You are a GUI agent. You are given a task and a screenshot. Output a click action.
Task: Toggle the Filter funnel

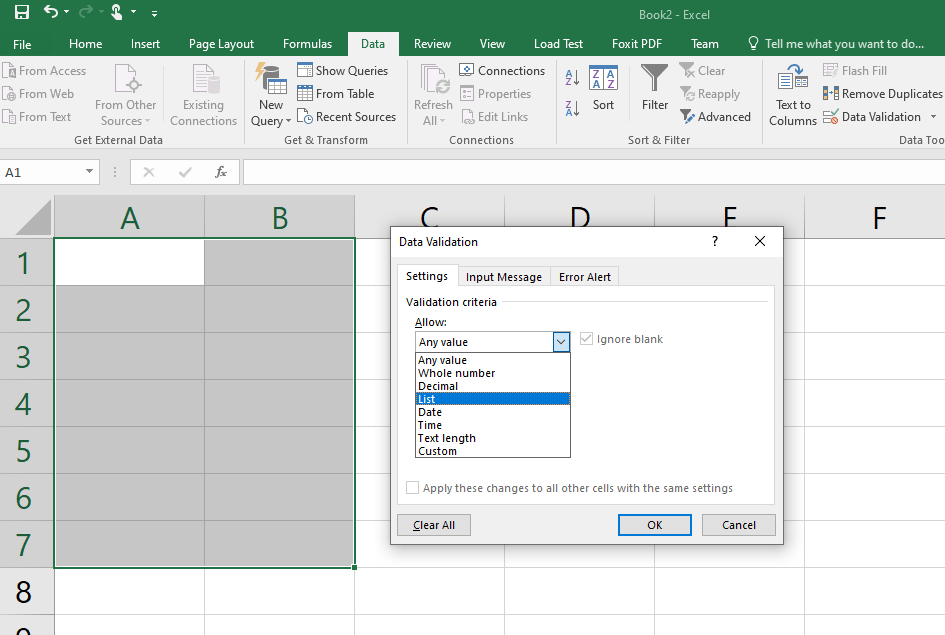655,89
